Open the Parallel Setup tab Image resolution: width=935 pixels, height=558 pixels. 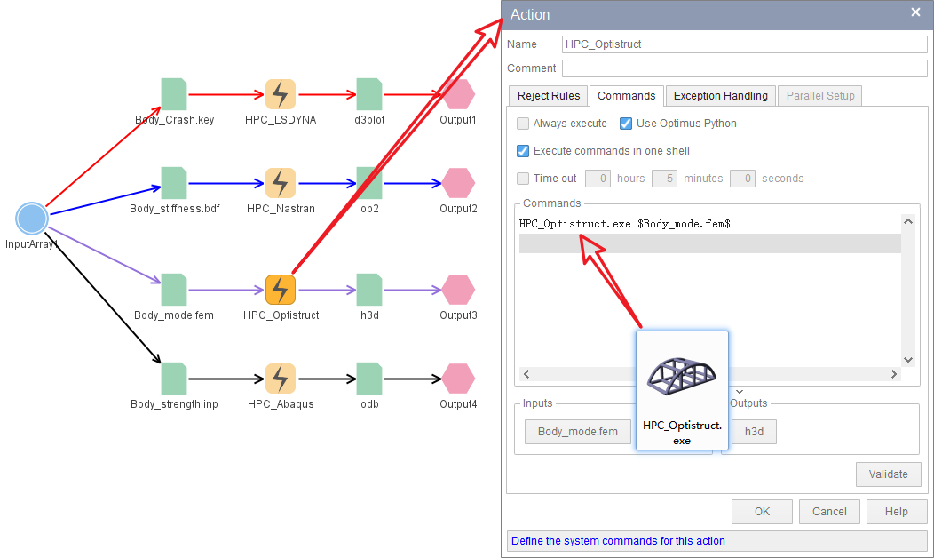pyautogui.click(x=820, y=96)
